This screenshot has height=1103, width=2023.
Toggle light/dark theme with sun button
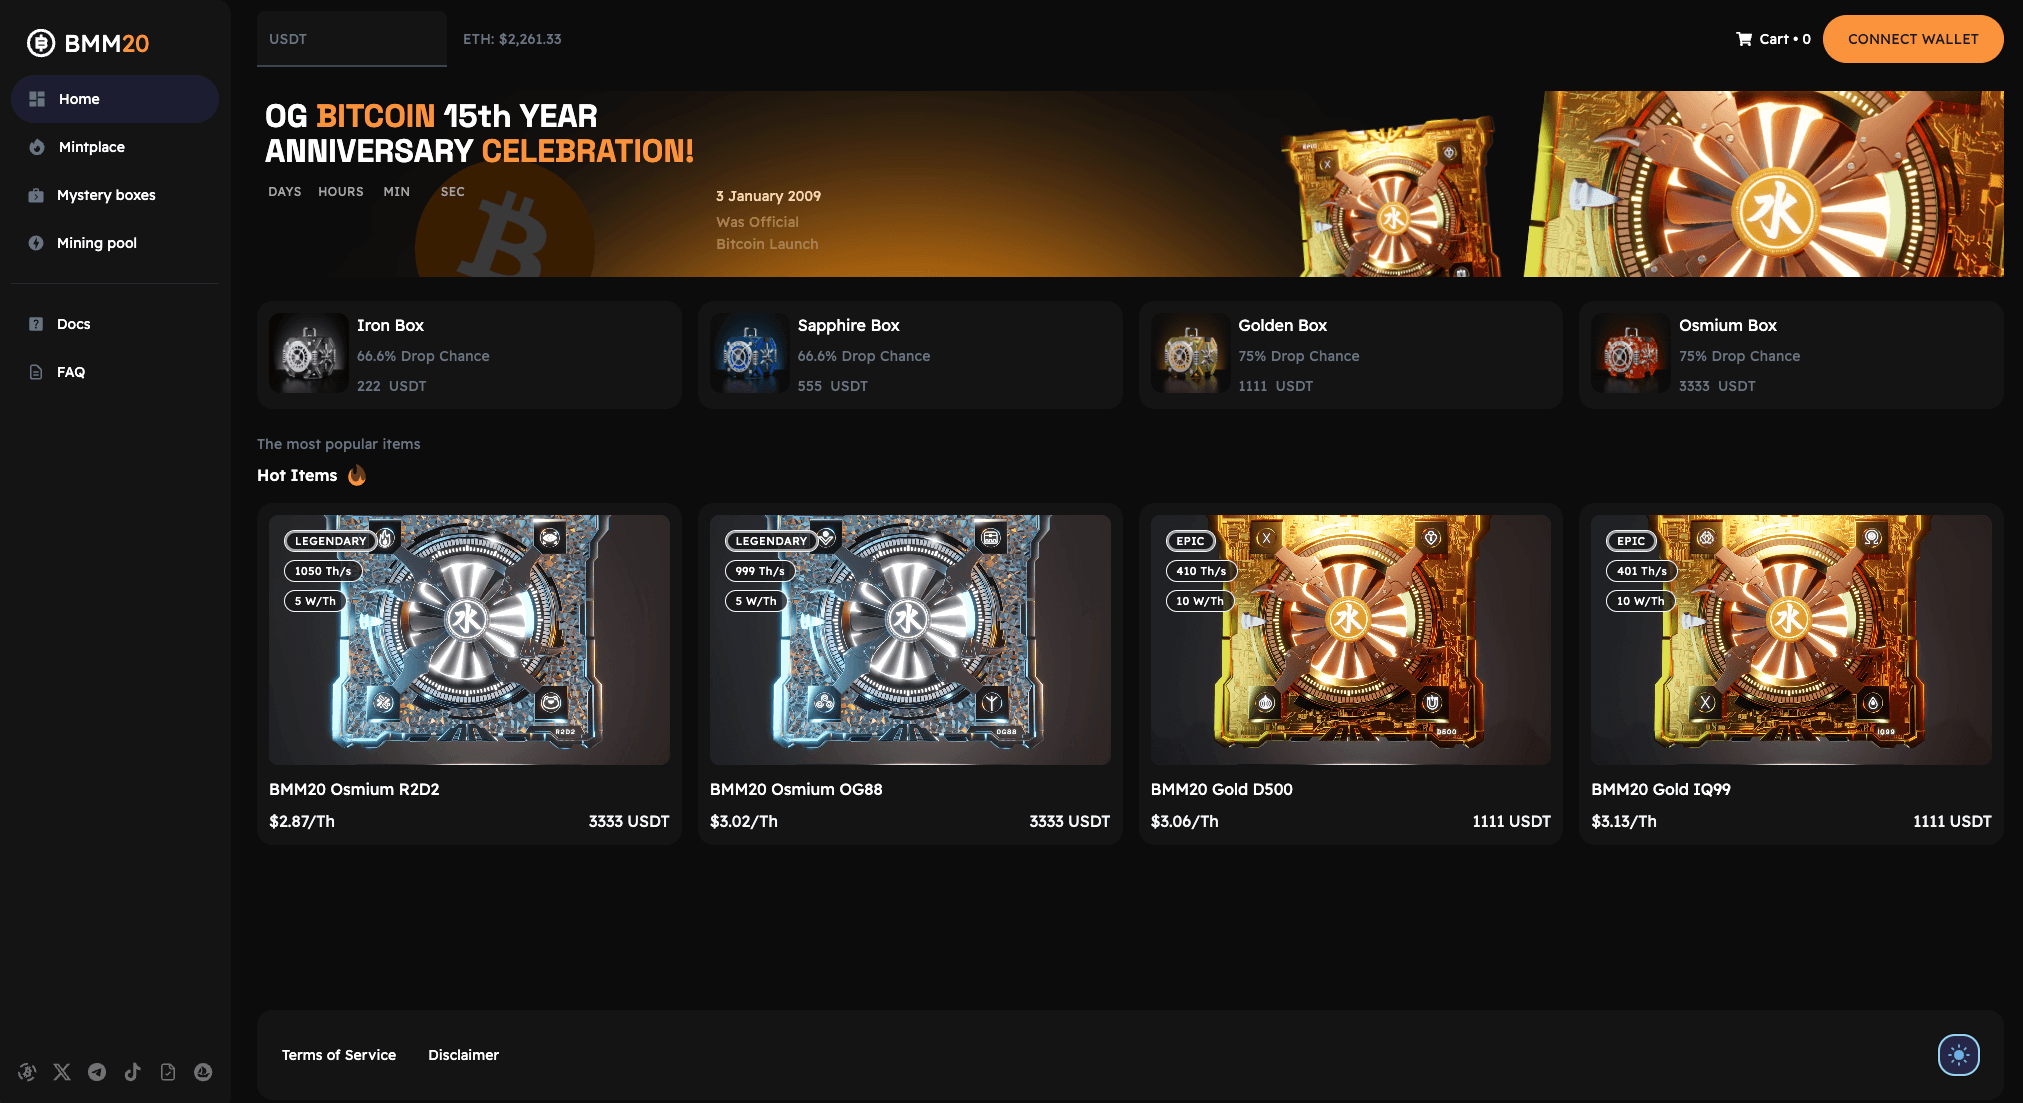pos(1958,1055)
